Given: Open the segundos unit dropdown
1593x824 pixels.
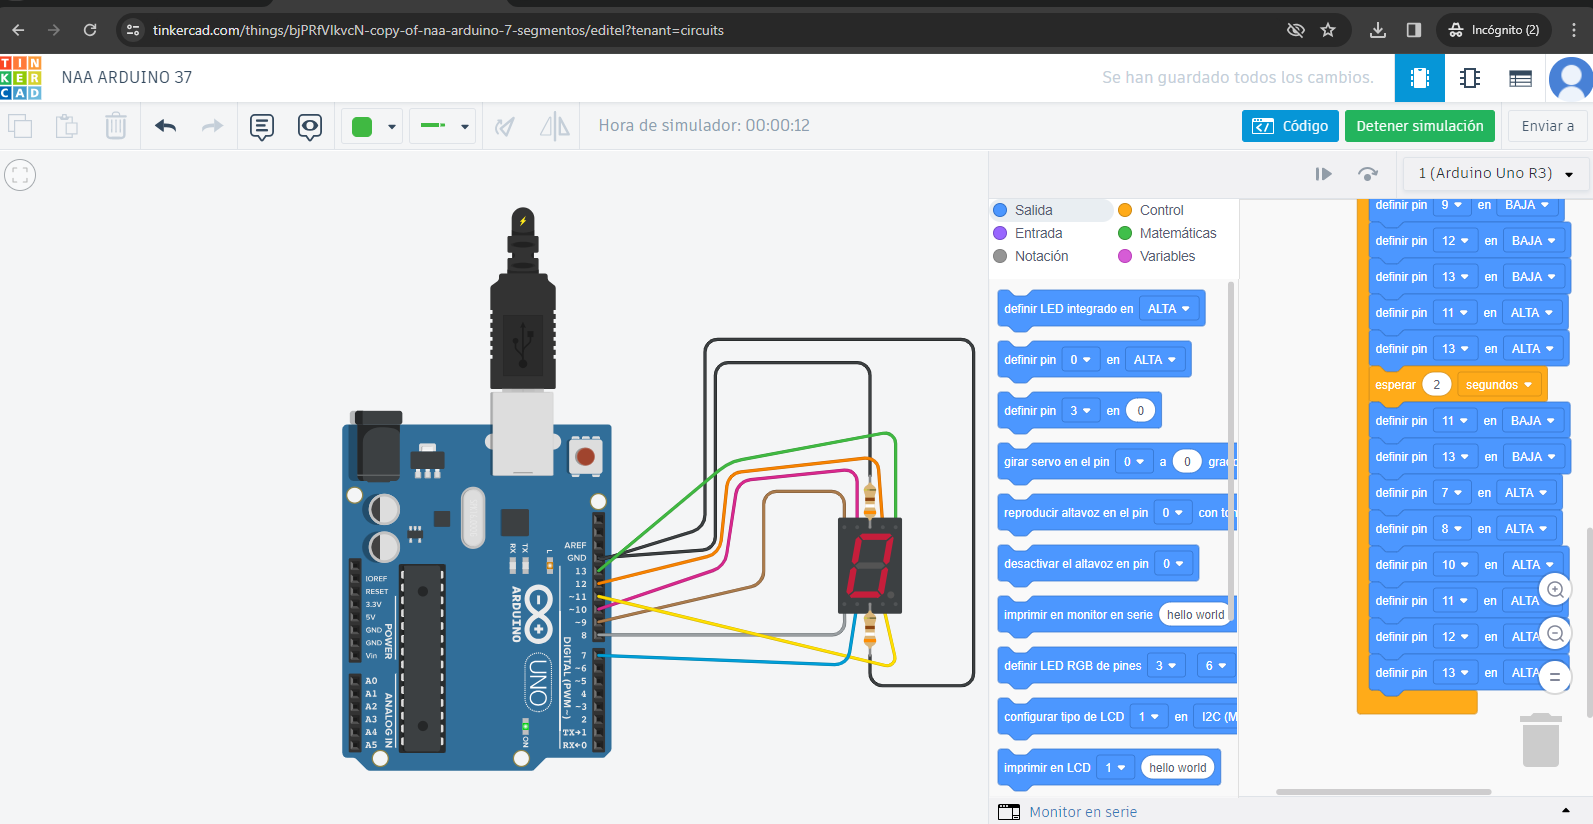Looking at the screenshot, I should coord(1498,385).
